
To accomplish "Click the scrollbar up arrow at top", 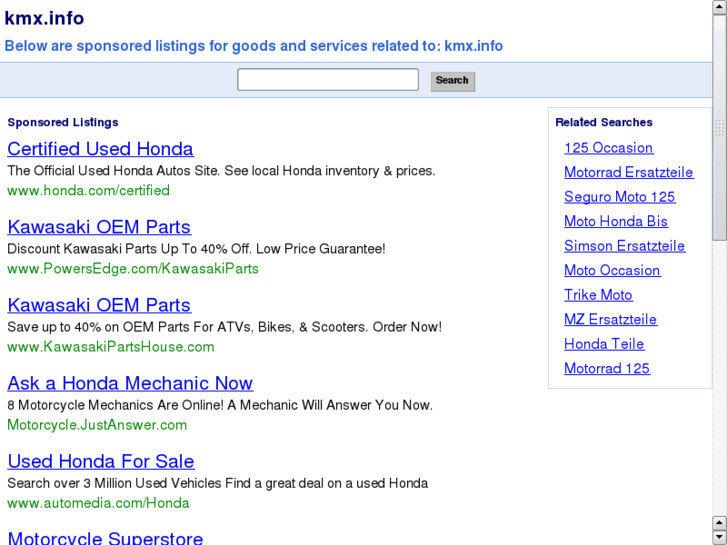I will (x=720, y=7).
